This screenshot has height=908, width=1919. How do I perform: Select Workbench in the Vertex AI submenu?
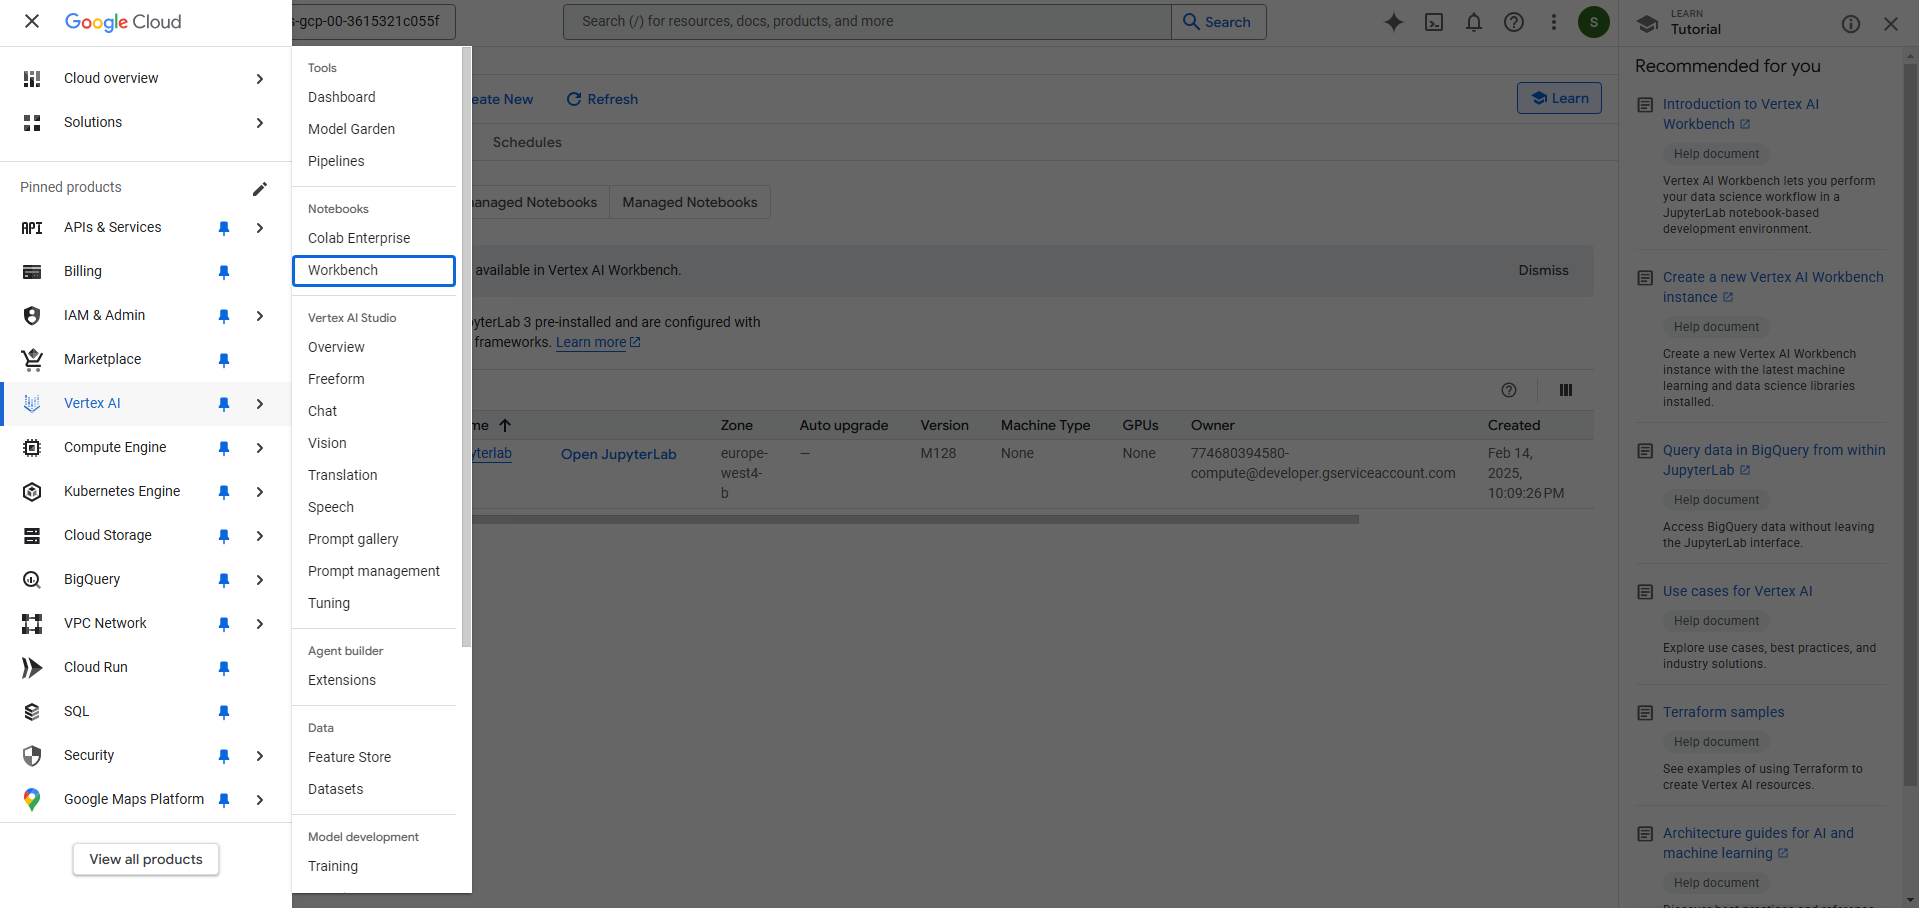coord(374,270)
